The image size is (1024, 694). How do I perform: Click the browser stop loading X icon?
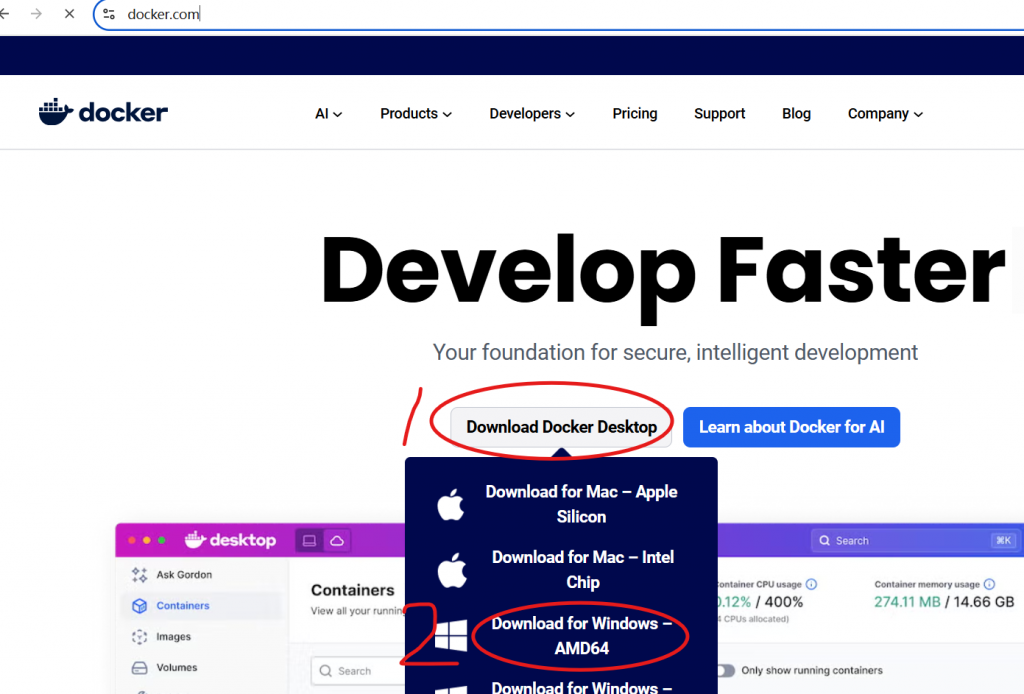(69, 15)
